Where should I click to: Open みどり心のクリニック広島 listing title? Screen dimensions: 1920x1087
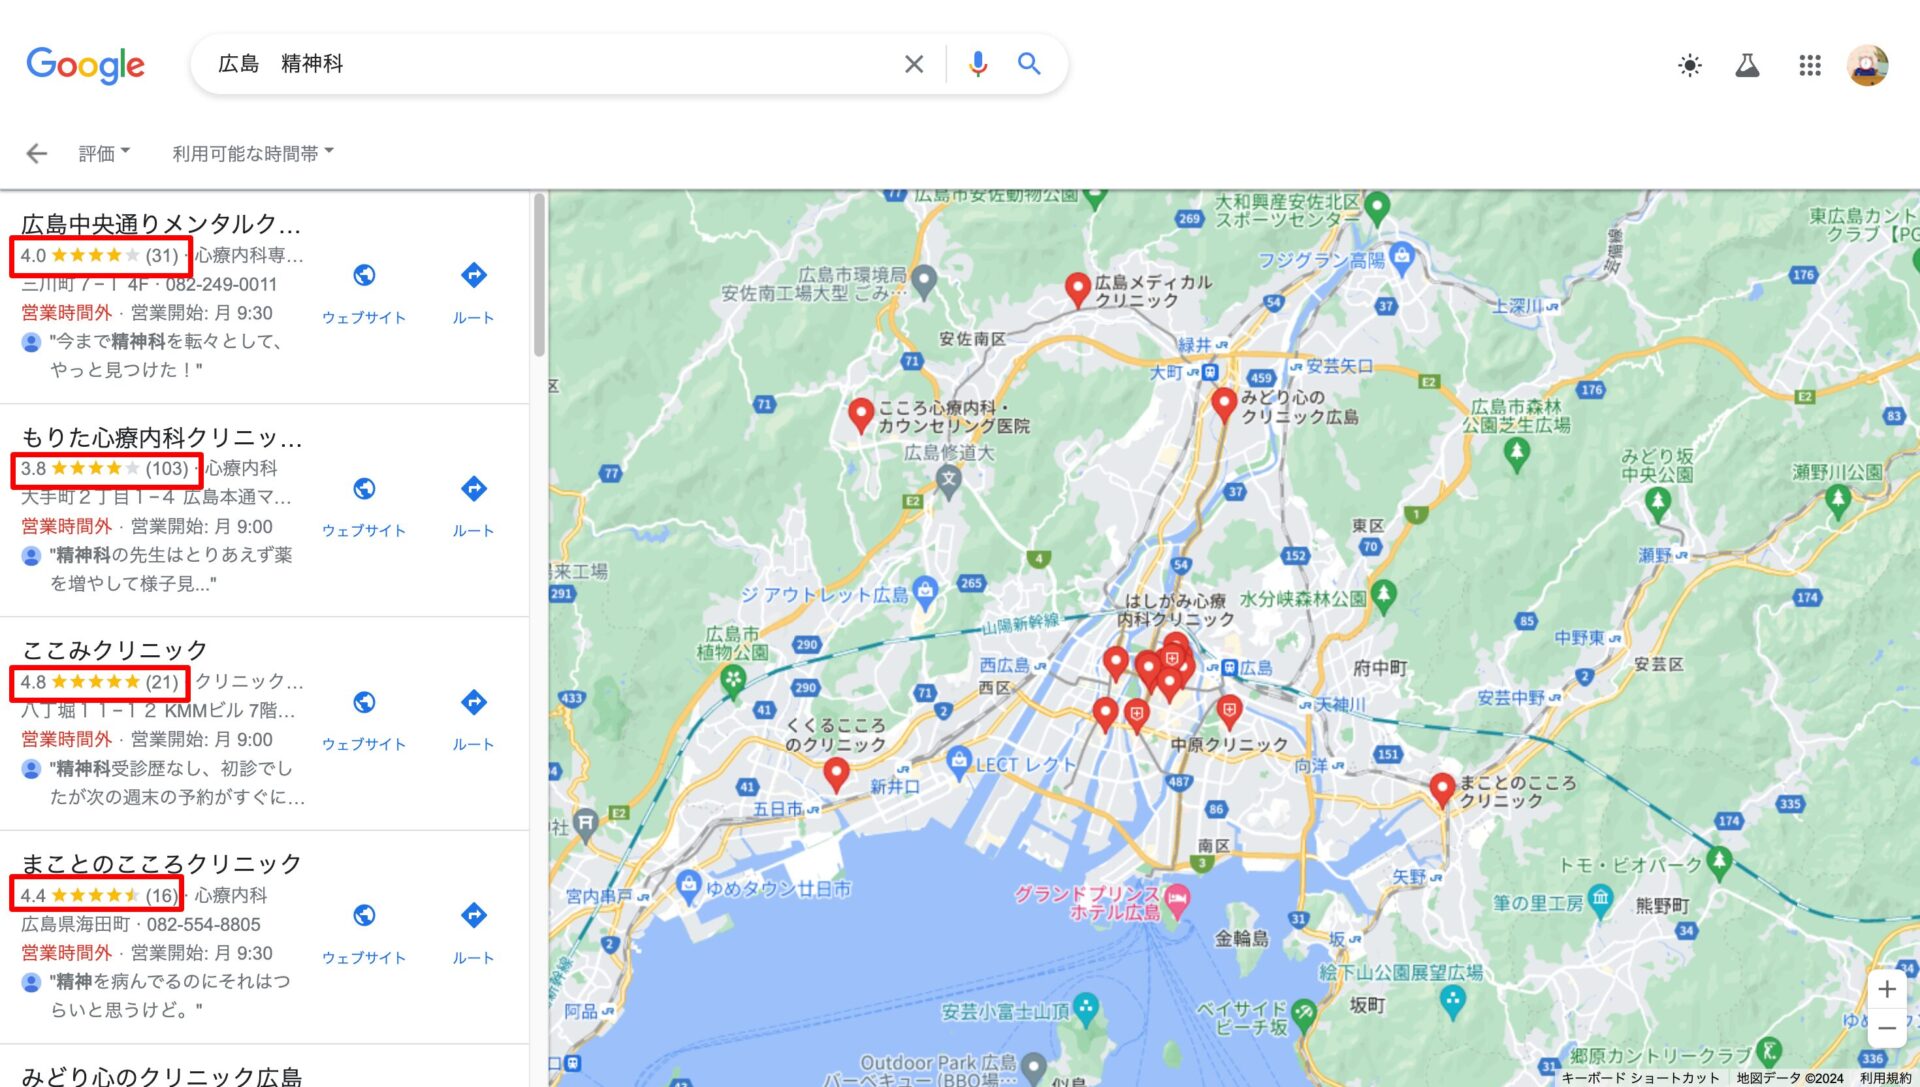[162, 1076]
